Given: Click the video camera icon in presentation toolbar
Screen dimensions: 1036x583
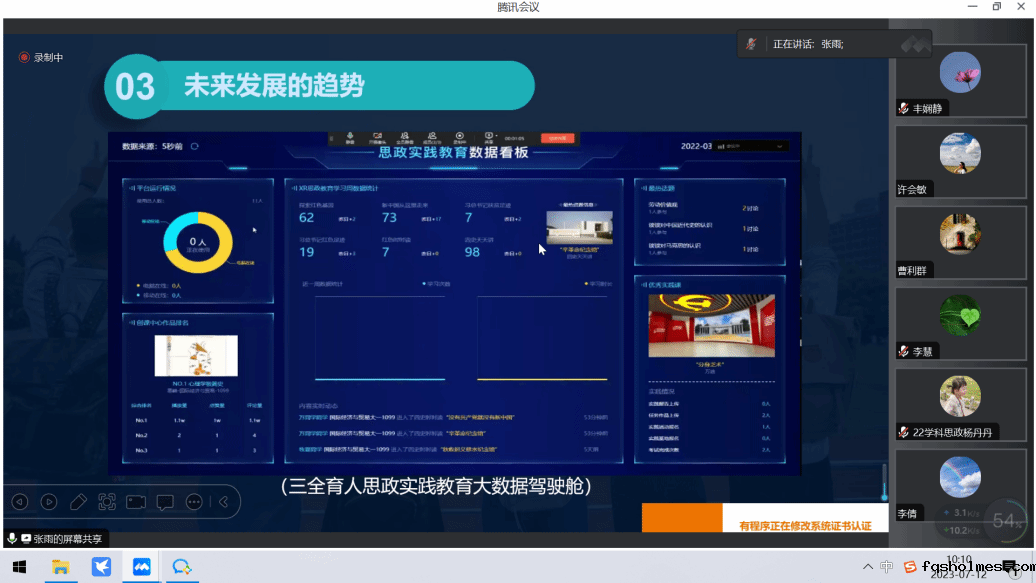Looking at the screenshot, I should 136,501.
